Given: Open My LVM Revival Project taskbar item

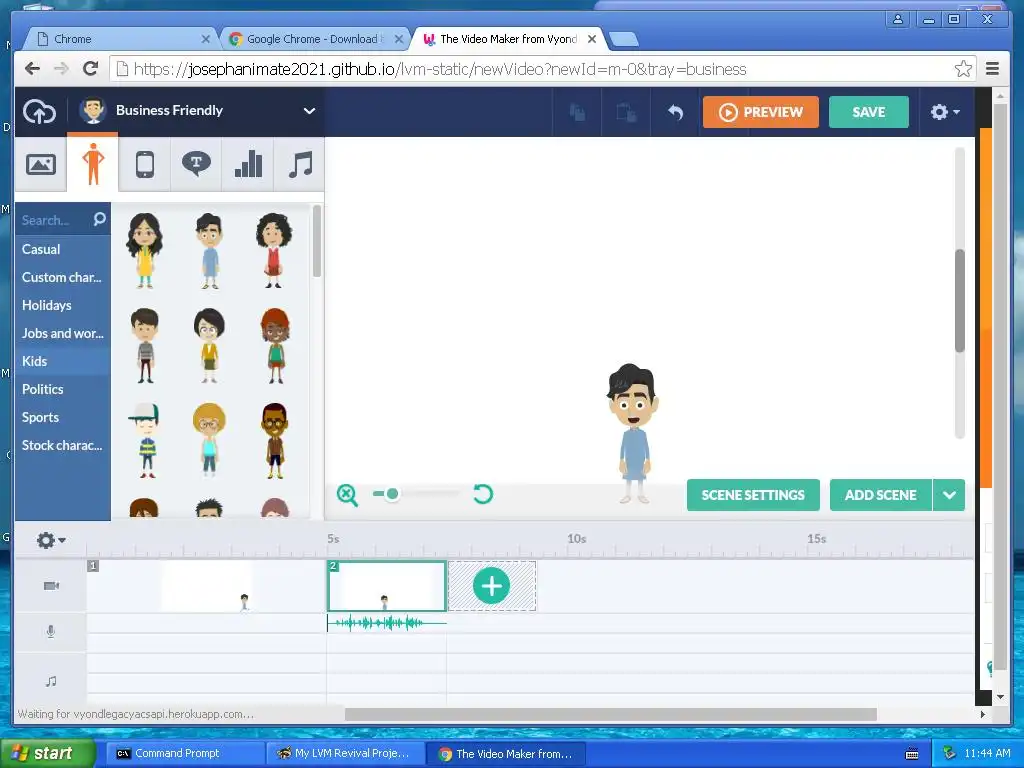Looking at the screenshot, I should (346, 754).
